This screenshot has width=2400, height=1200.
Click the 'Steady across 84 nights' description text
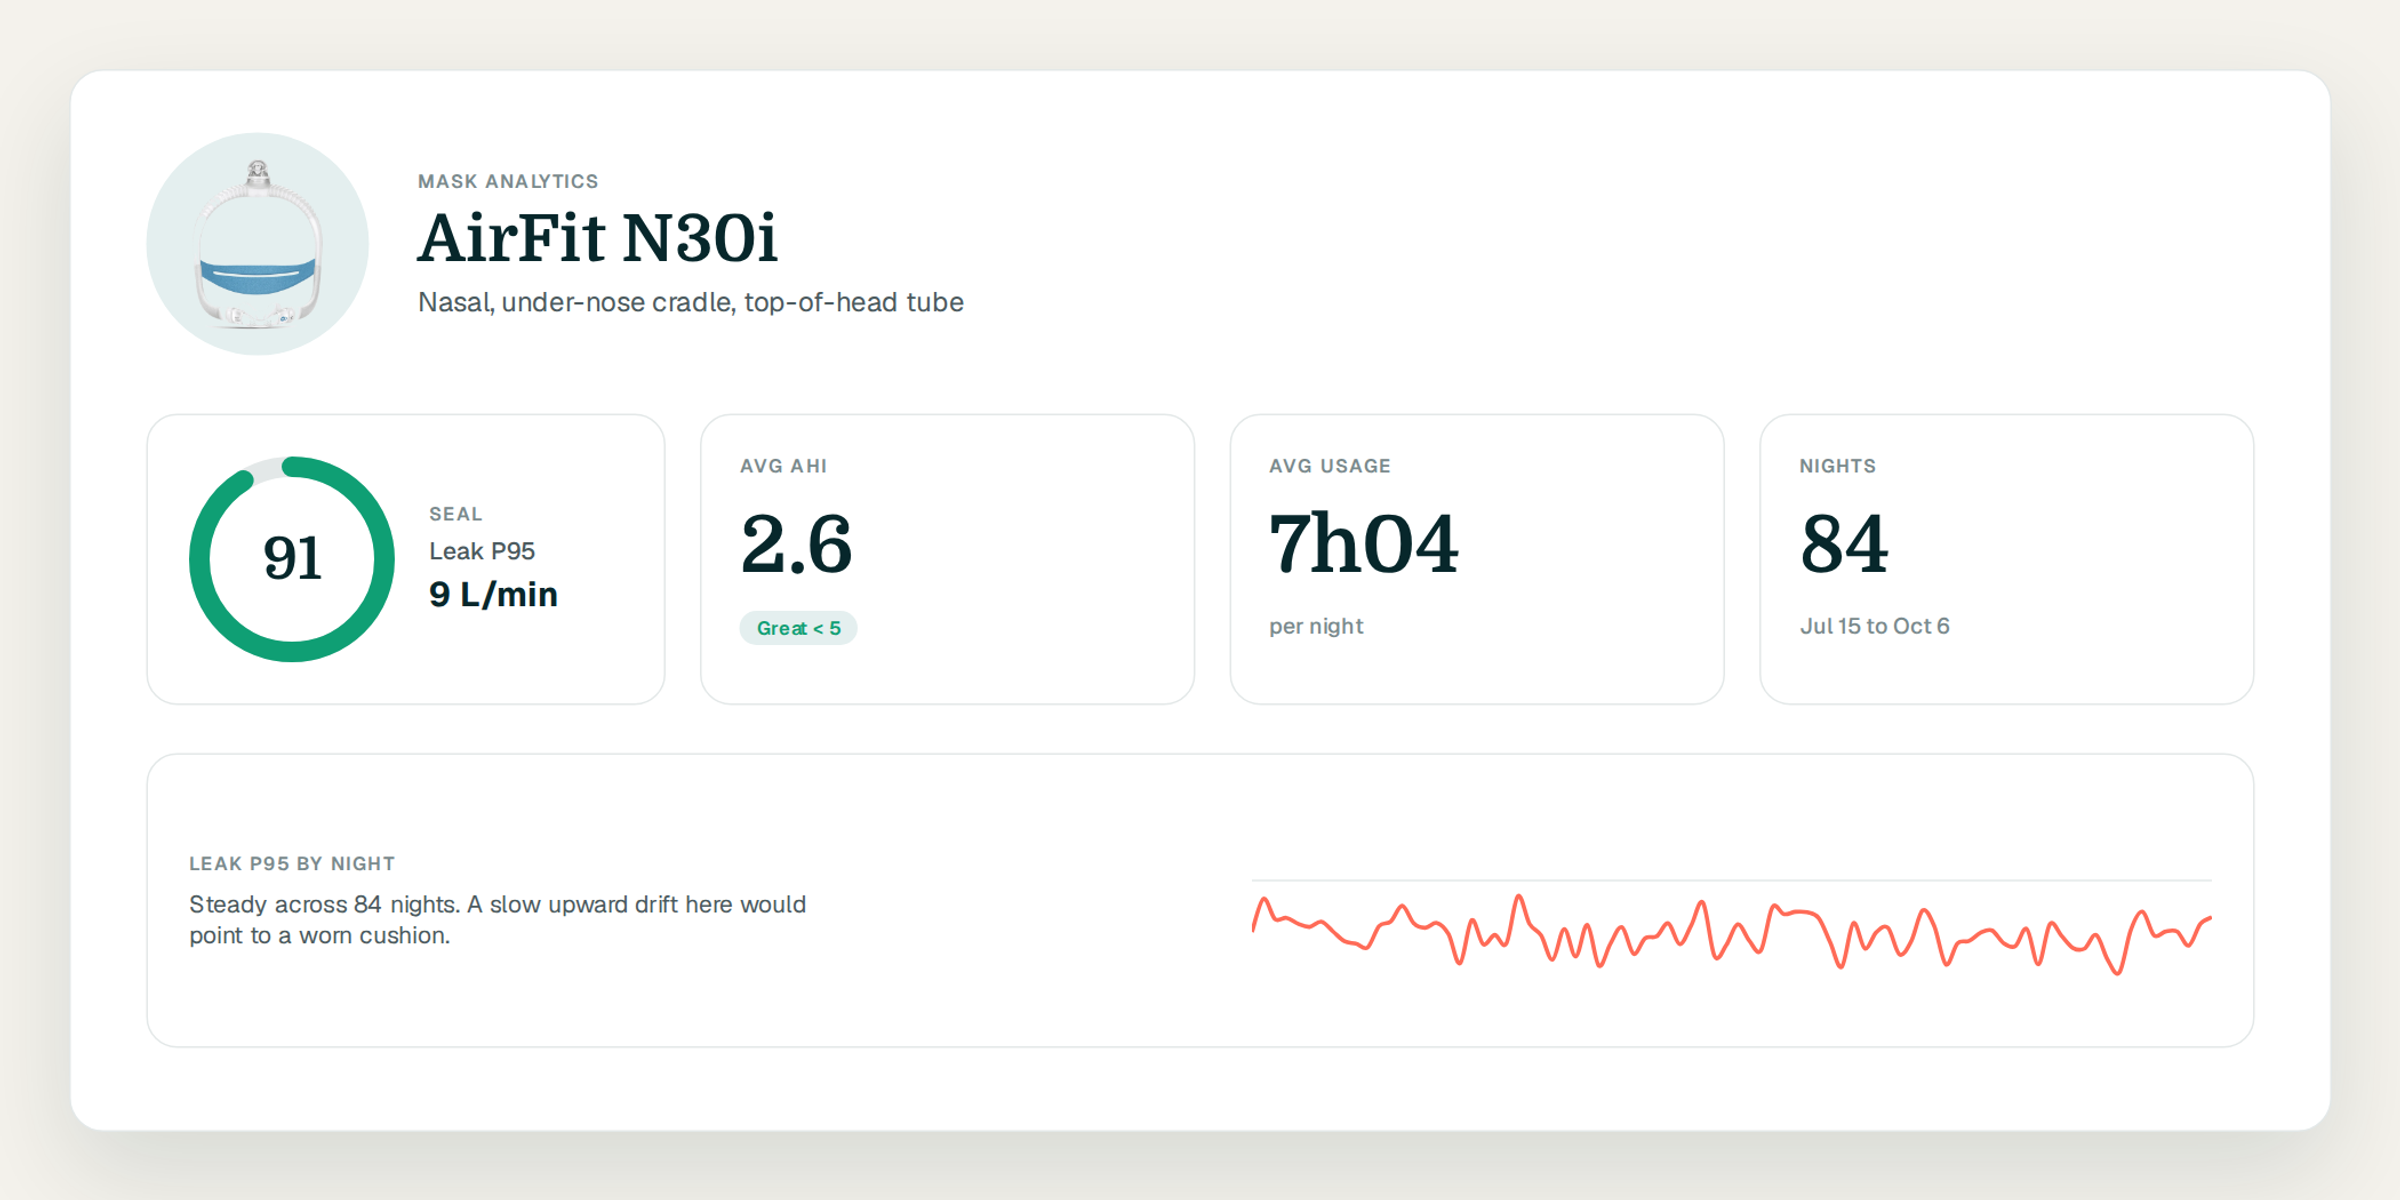pos(497,920)
